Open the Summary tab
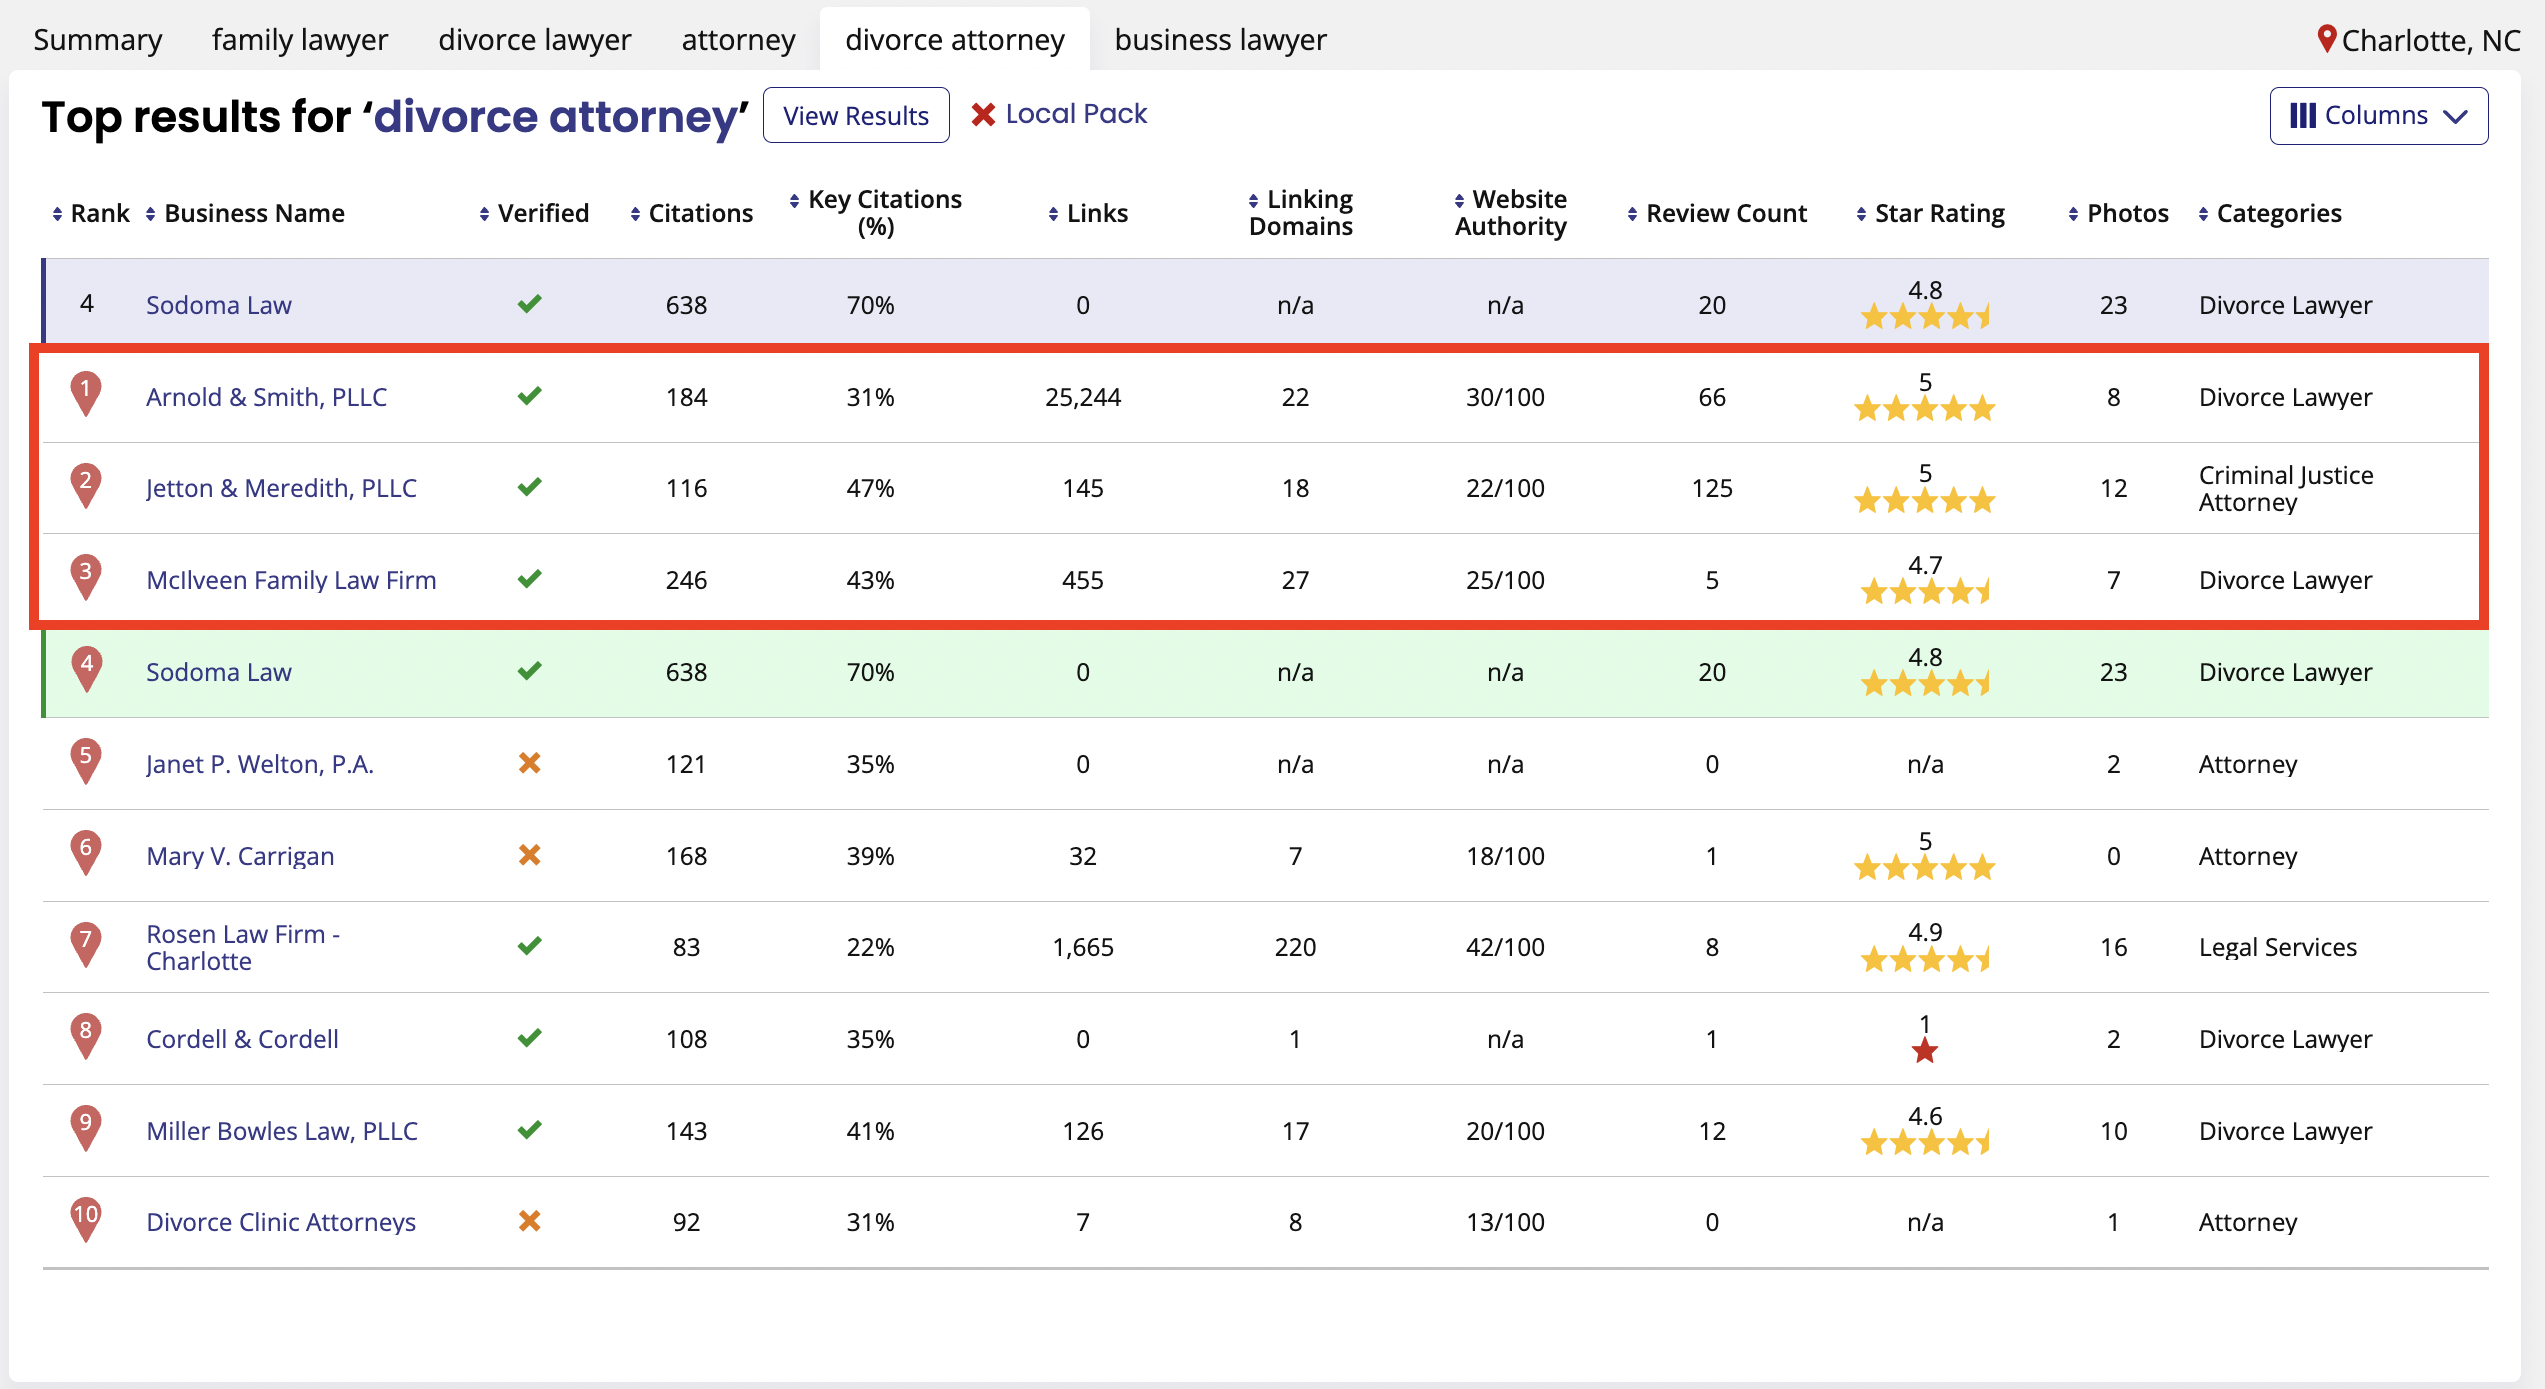The width and height of the screenshot is (2545, 1389). click(97, 40)
